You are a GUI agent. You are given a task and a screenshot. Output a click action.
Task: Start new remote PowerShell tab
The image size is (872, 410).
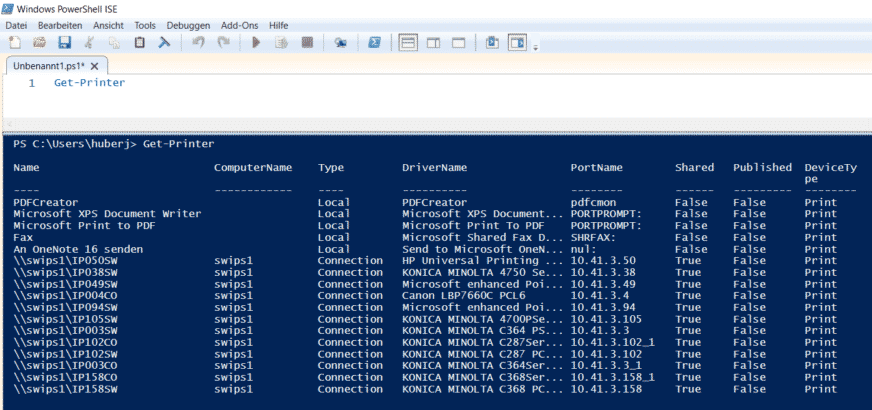[340, 43]
